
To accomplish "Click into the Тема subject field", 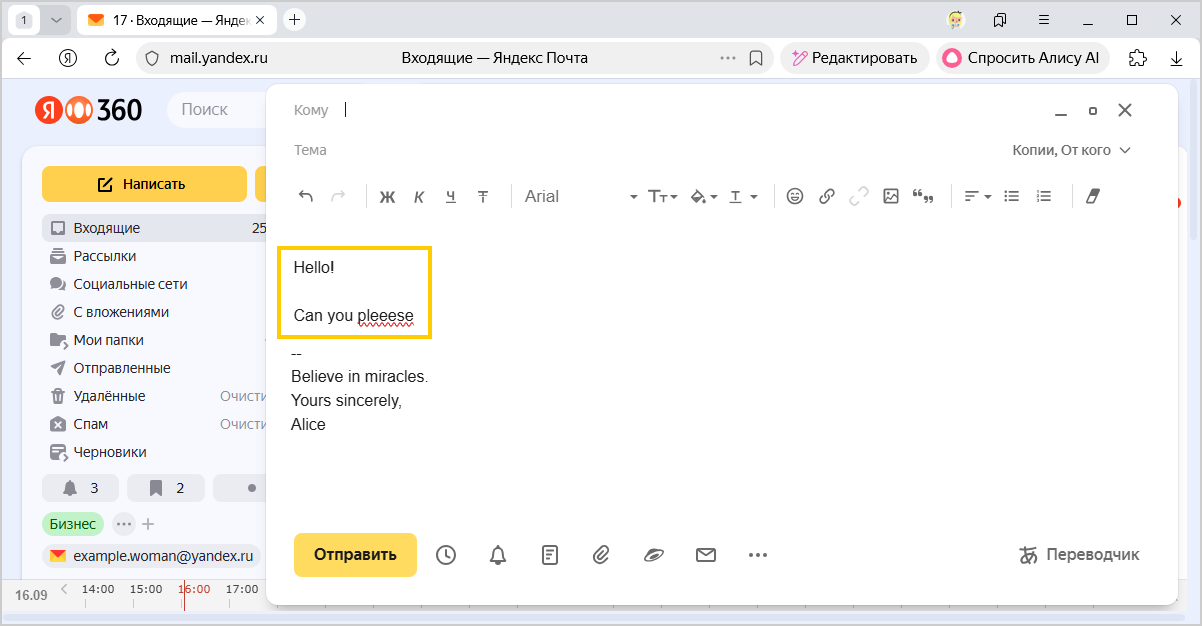I will point(600,150).
